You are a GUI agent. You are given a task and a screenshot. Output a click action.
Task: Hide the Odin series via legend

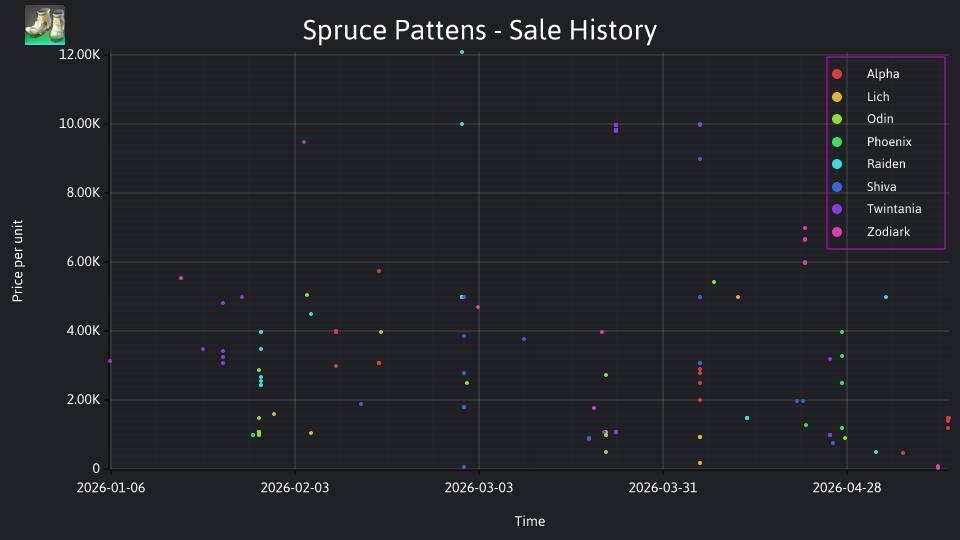point(880,119)
